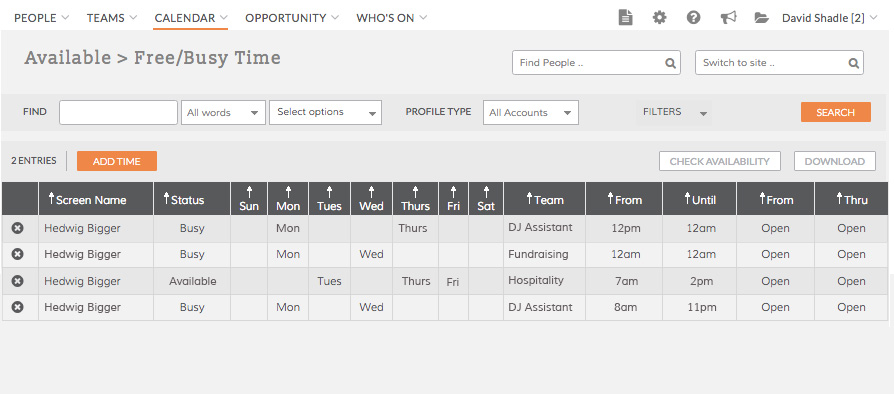Click the ADD TIME button
The width and height of the screenshot is (894, 394).
[x=117, y=161]
